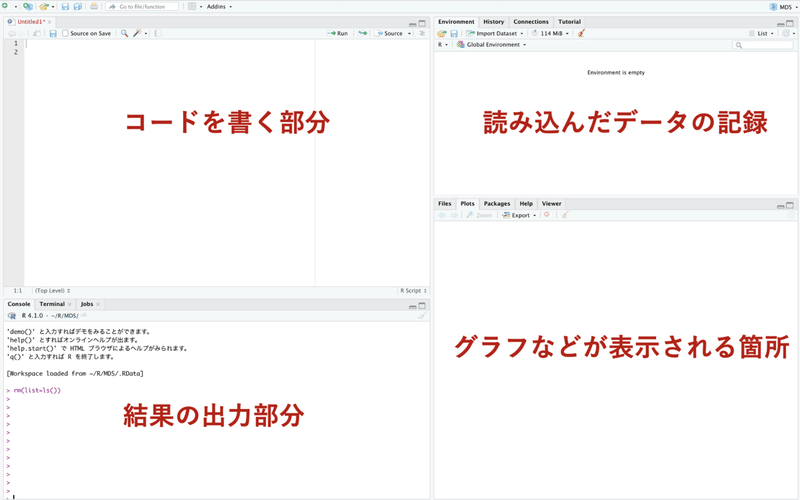Screen dimensions: 800x500
Task: Click the Find/Replace magnifier icon
Action: [x=124, y=33]
